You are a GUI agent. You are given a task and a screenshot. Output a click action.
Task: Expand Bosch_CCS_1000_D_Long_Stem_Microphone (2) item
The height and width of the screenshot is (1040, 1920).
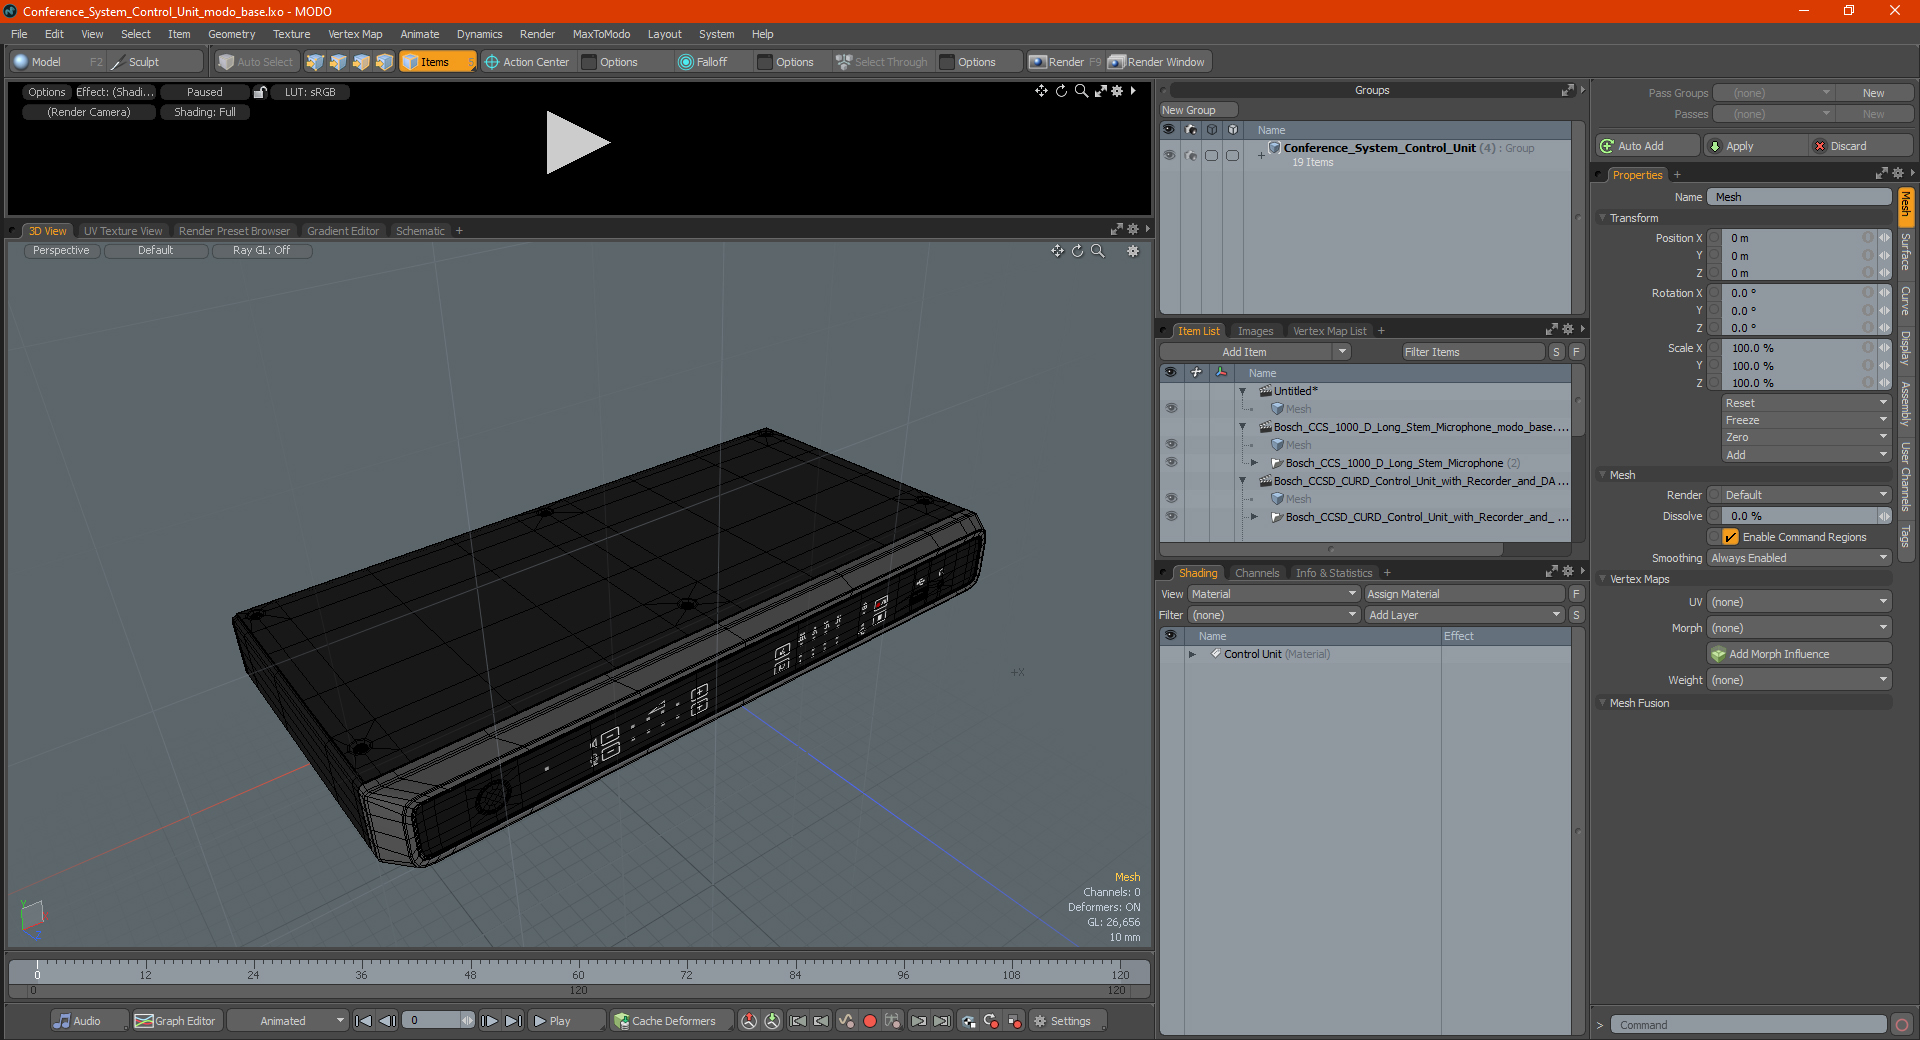1254,463
